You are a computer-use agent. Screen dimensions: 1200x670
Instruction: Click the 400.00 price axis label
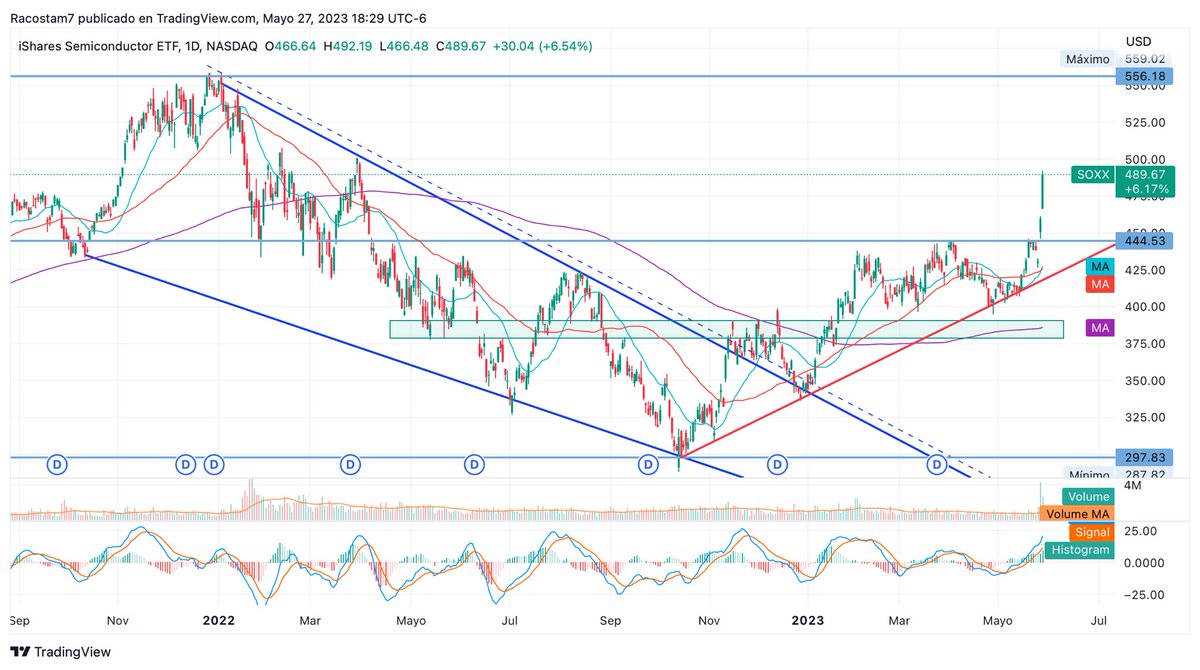pyautogui.click(x=1145, y=307)
